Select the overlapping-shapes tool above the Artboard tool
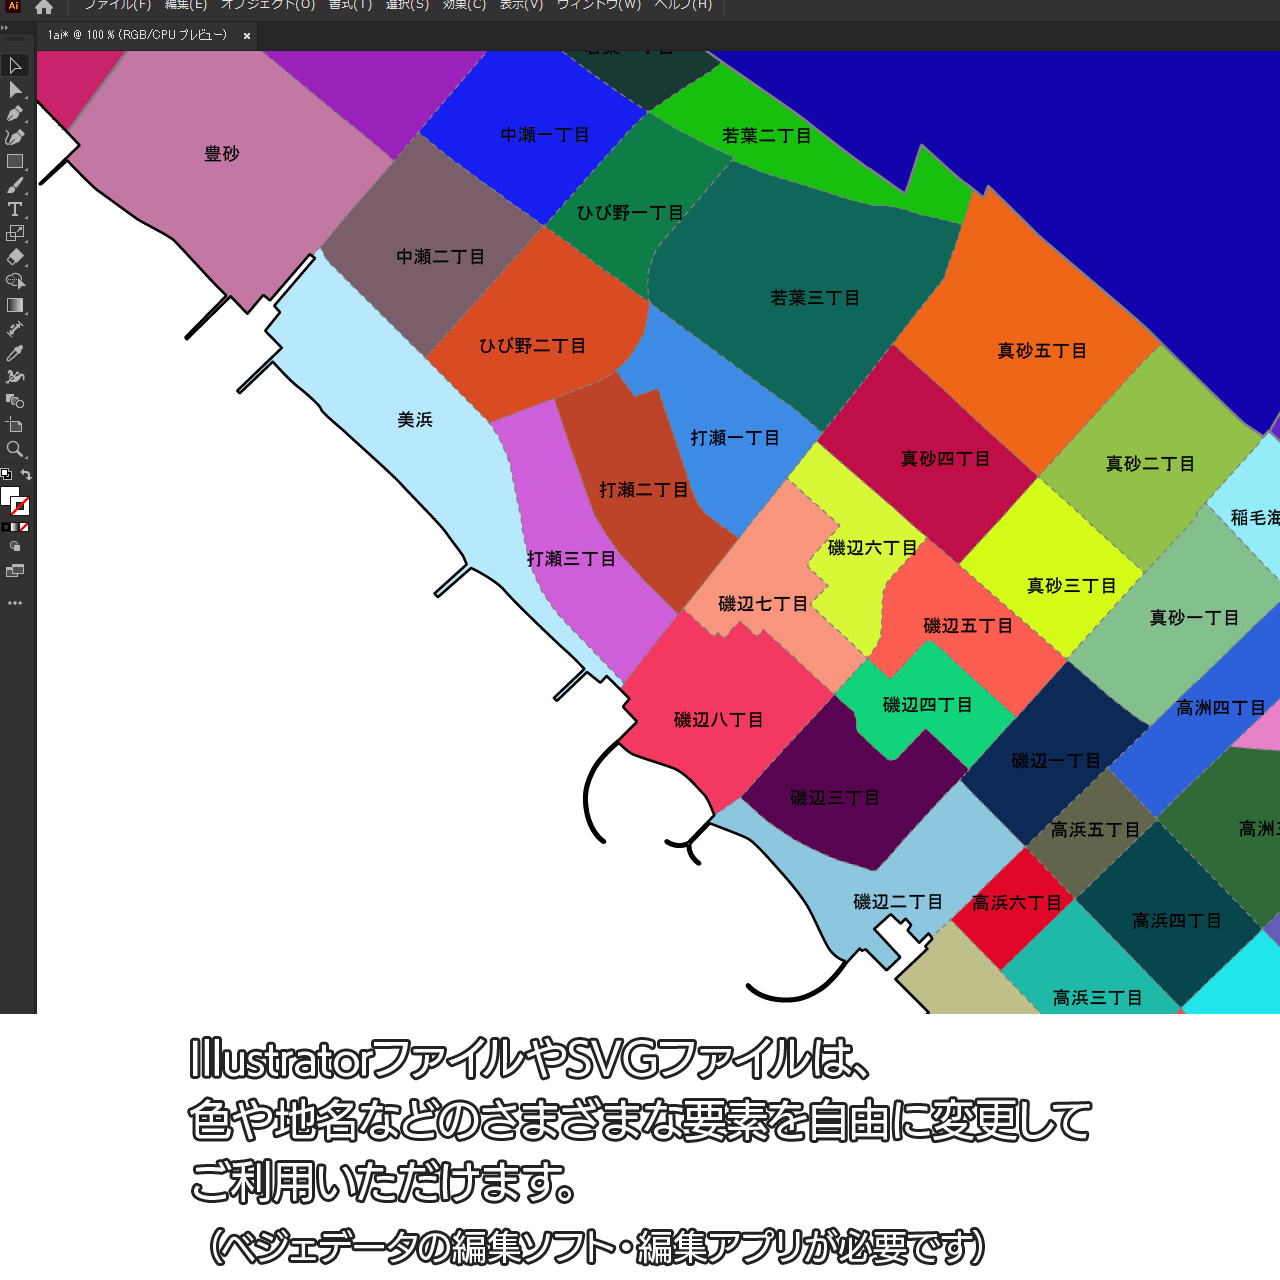Viewport: 1280px width, 1280px height. 15,402
